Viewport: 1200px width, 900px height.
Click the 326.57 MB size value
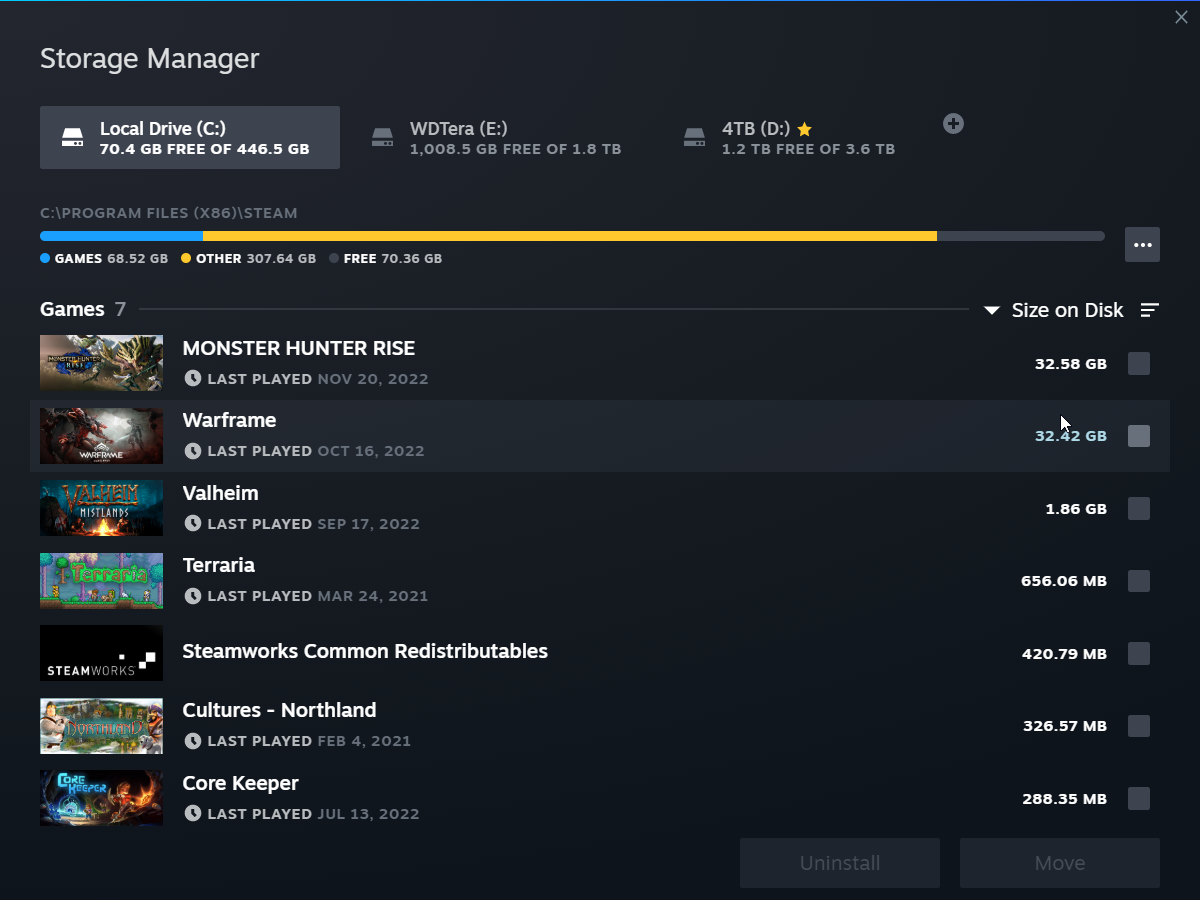[1065, 726]
